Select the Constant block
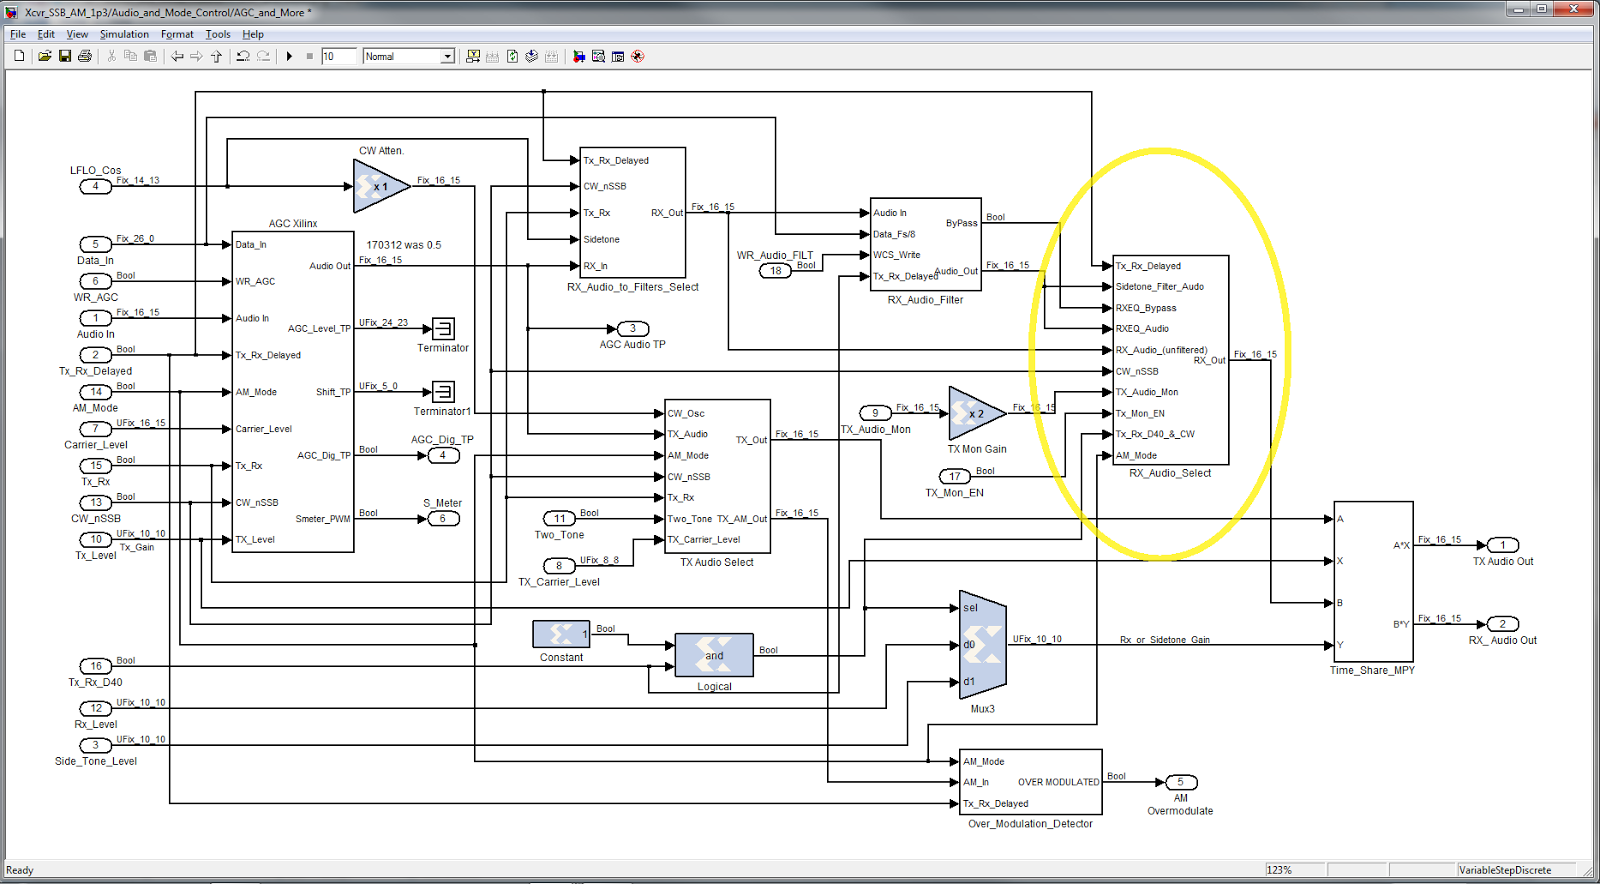This screenshot has height=884, width=1600. coord(561,634)
